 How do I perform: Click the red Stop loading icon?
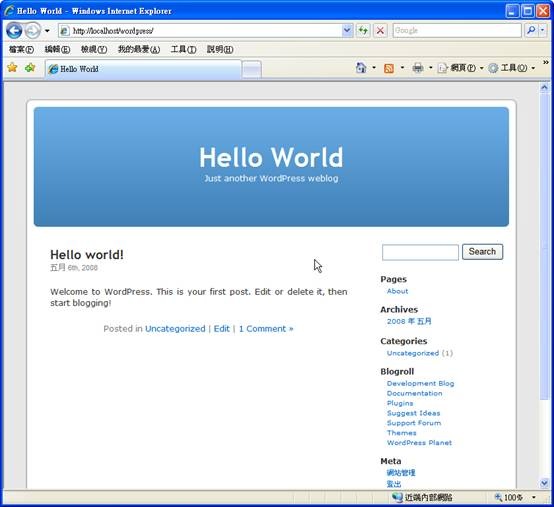coord(380,31)
